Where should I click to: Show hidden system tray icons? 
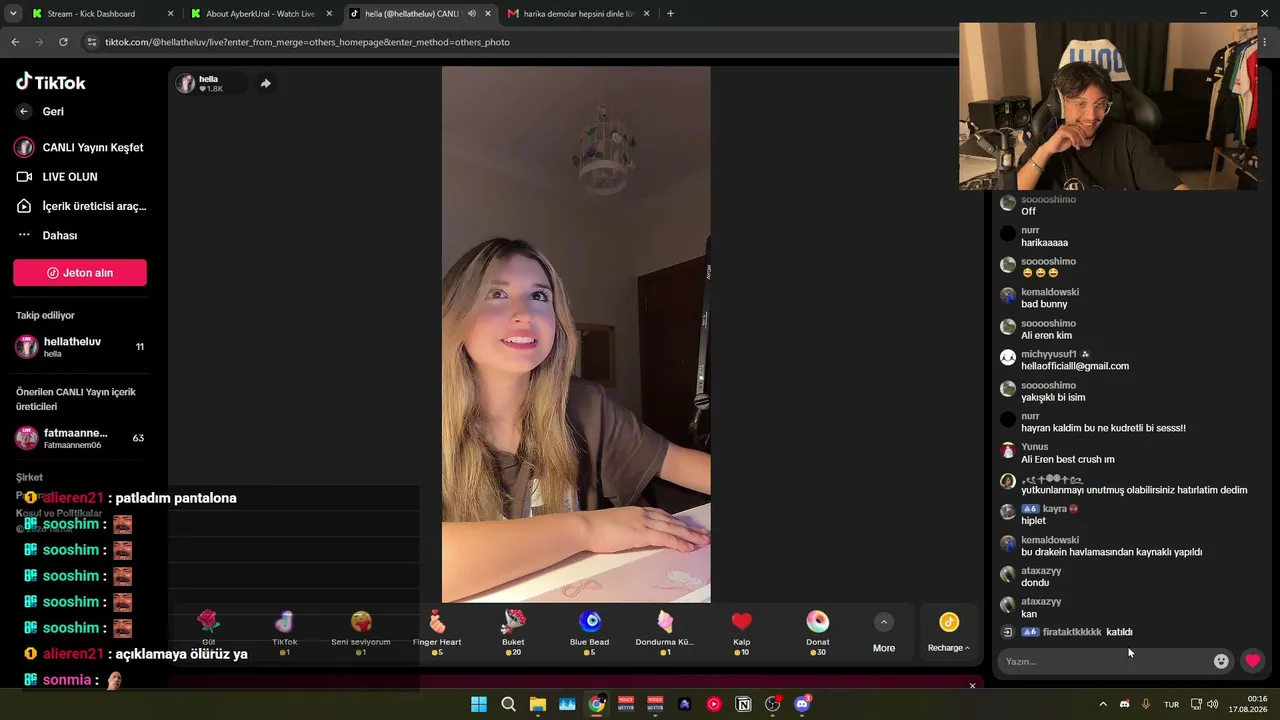1103,704
